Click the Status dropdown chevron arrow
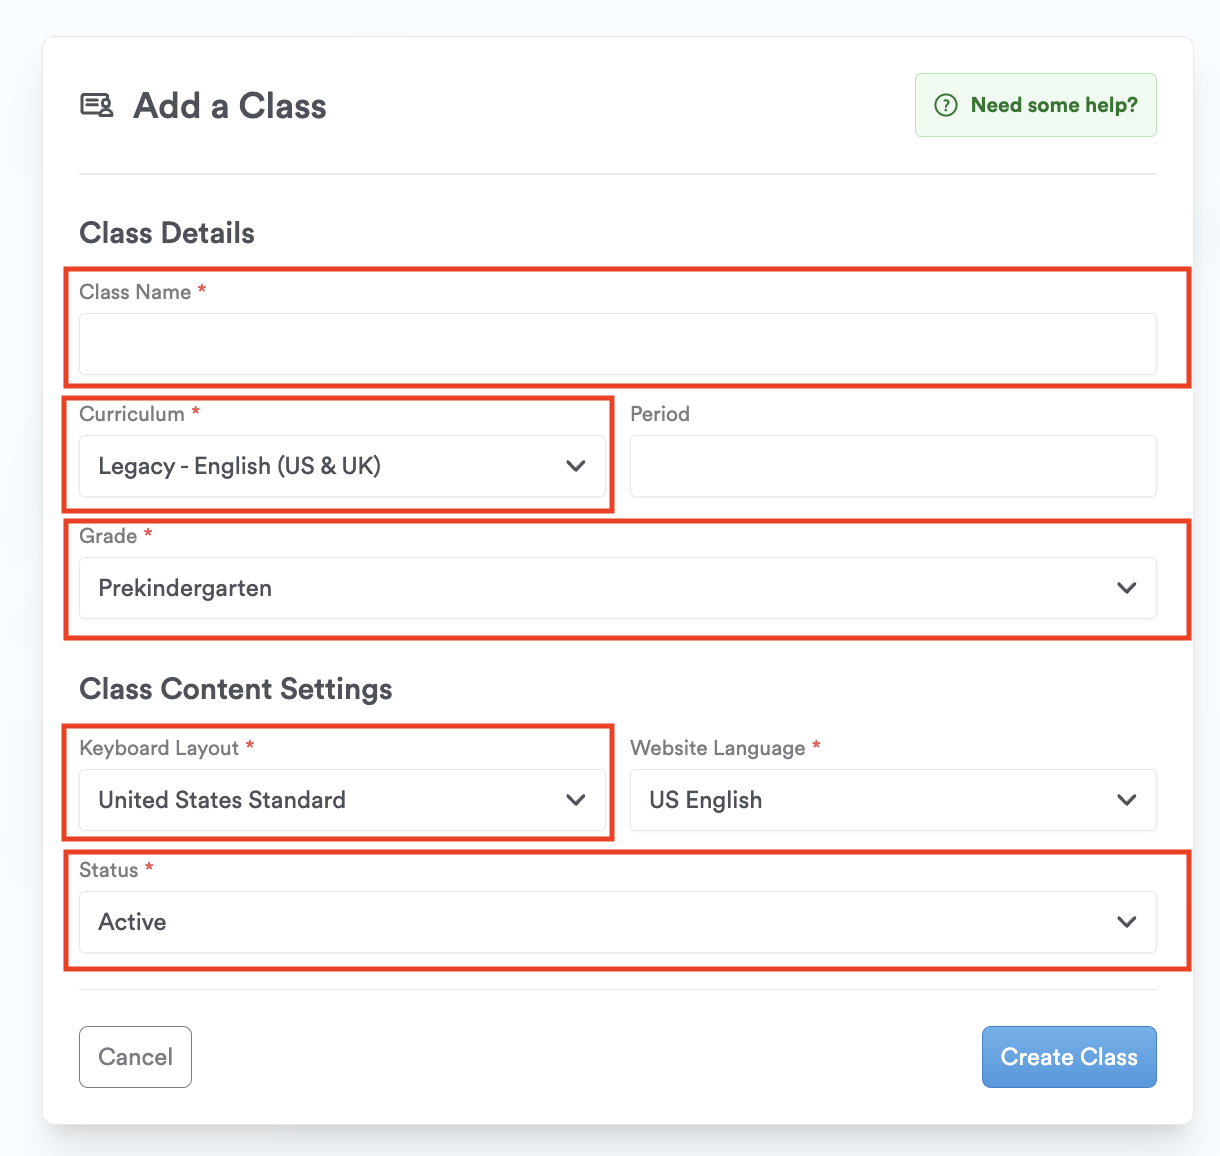 (x=1126, y=922)
